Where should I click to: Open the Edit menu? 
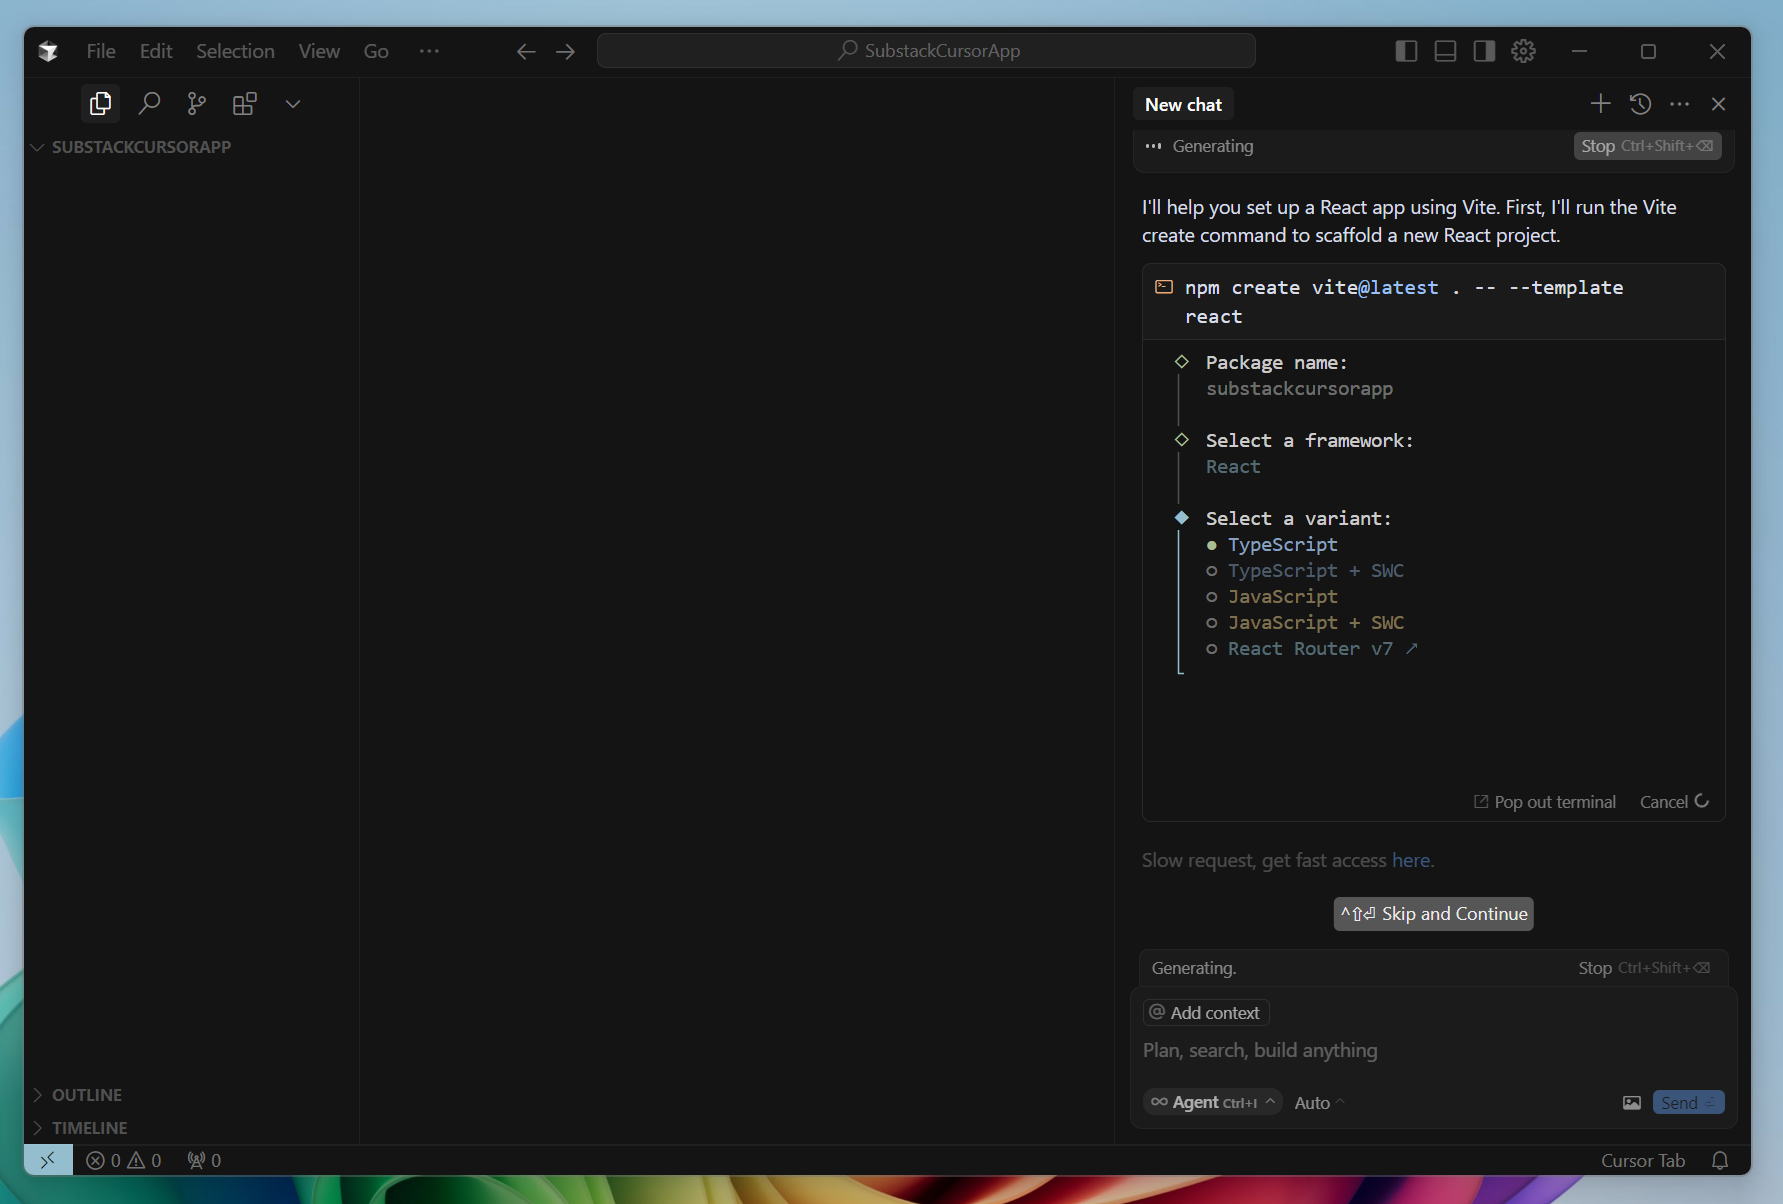[156, 51]
